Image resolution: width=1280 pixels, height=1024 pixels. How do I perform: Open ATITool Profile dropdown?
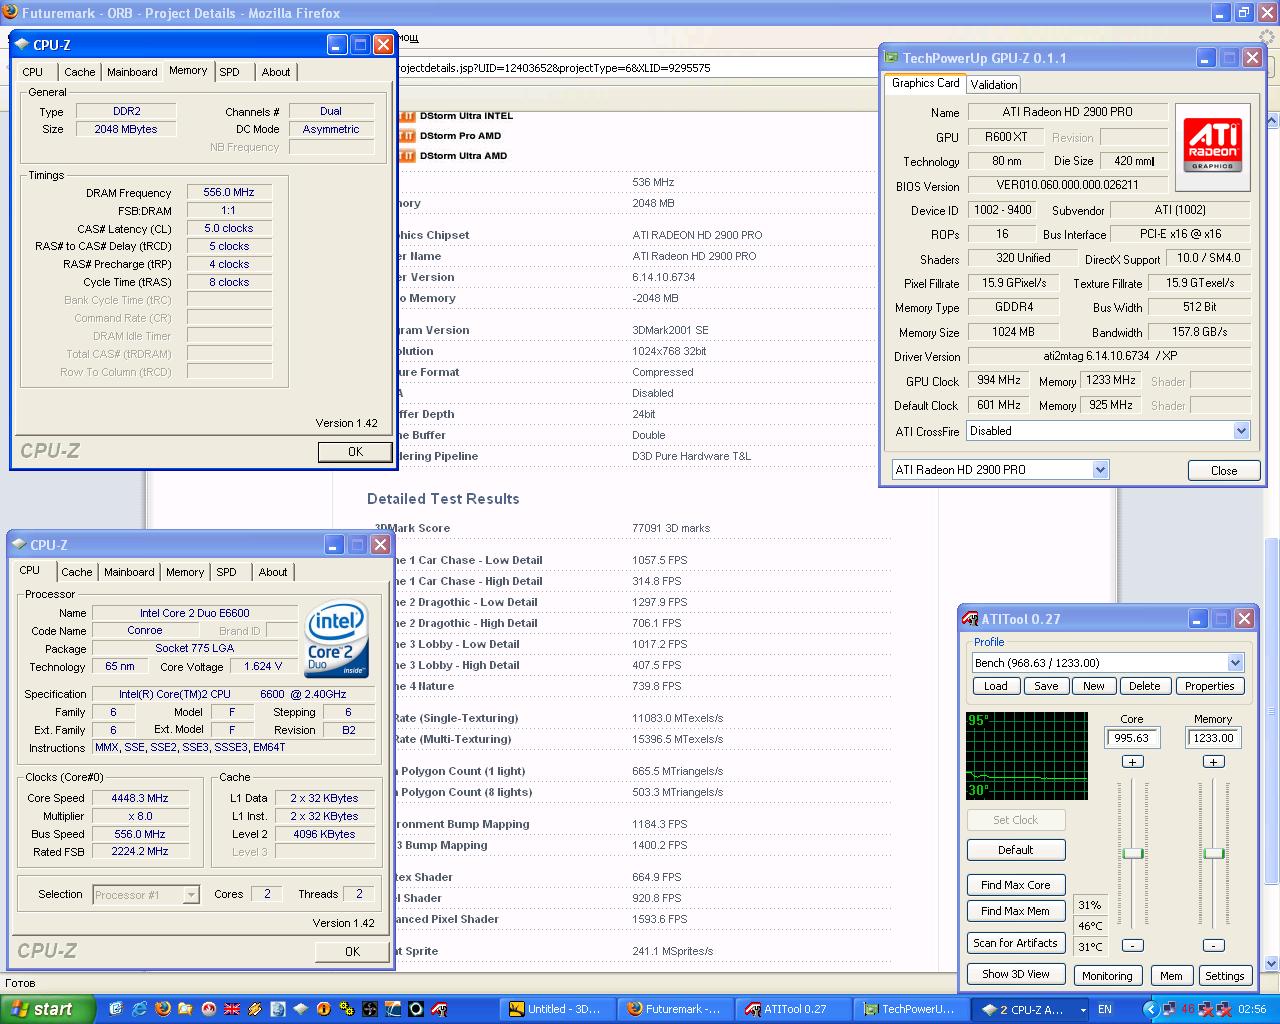[x=1235, y=663]
